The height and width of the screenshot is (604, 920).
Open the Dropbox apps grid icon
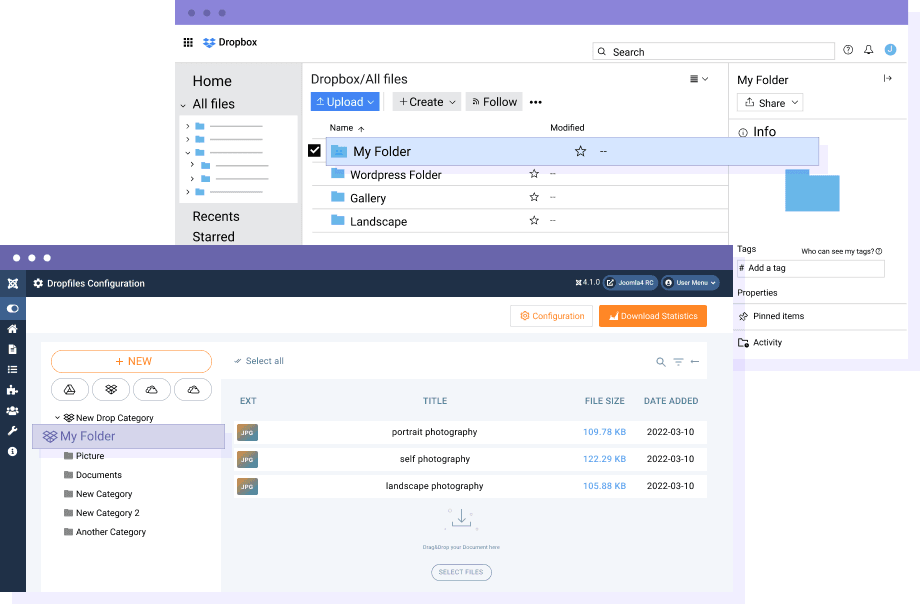pos(188,43)
